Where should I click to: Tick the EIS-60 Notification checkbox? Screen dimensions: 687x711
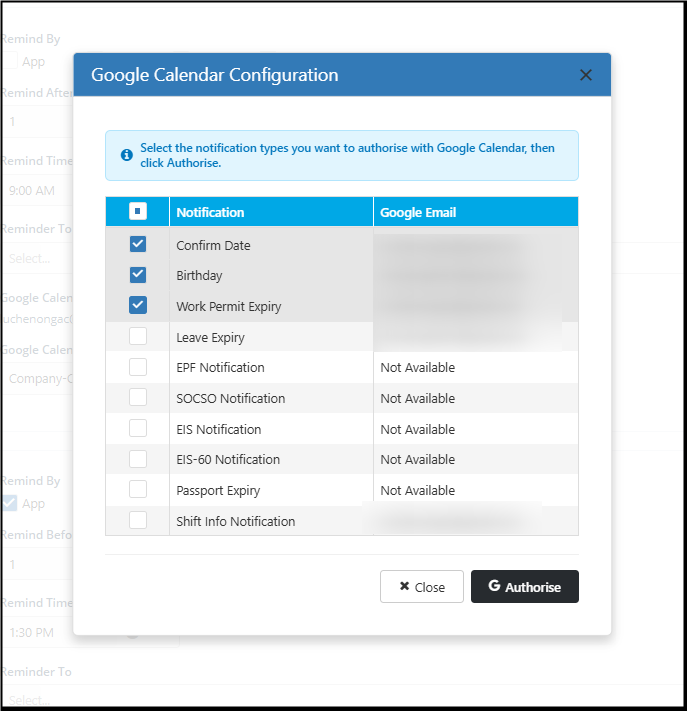pyautogui.click(x=137, y=459)
